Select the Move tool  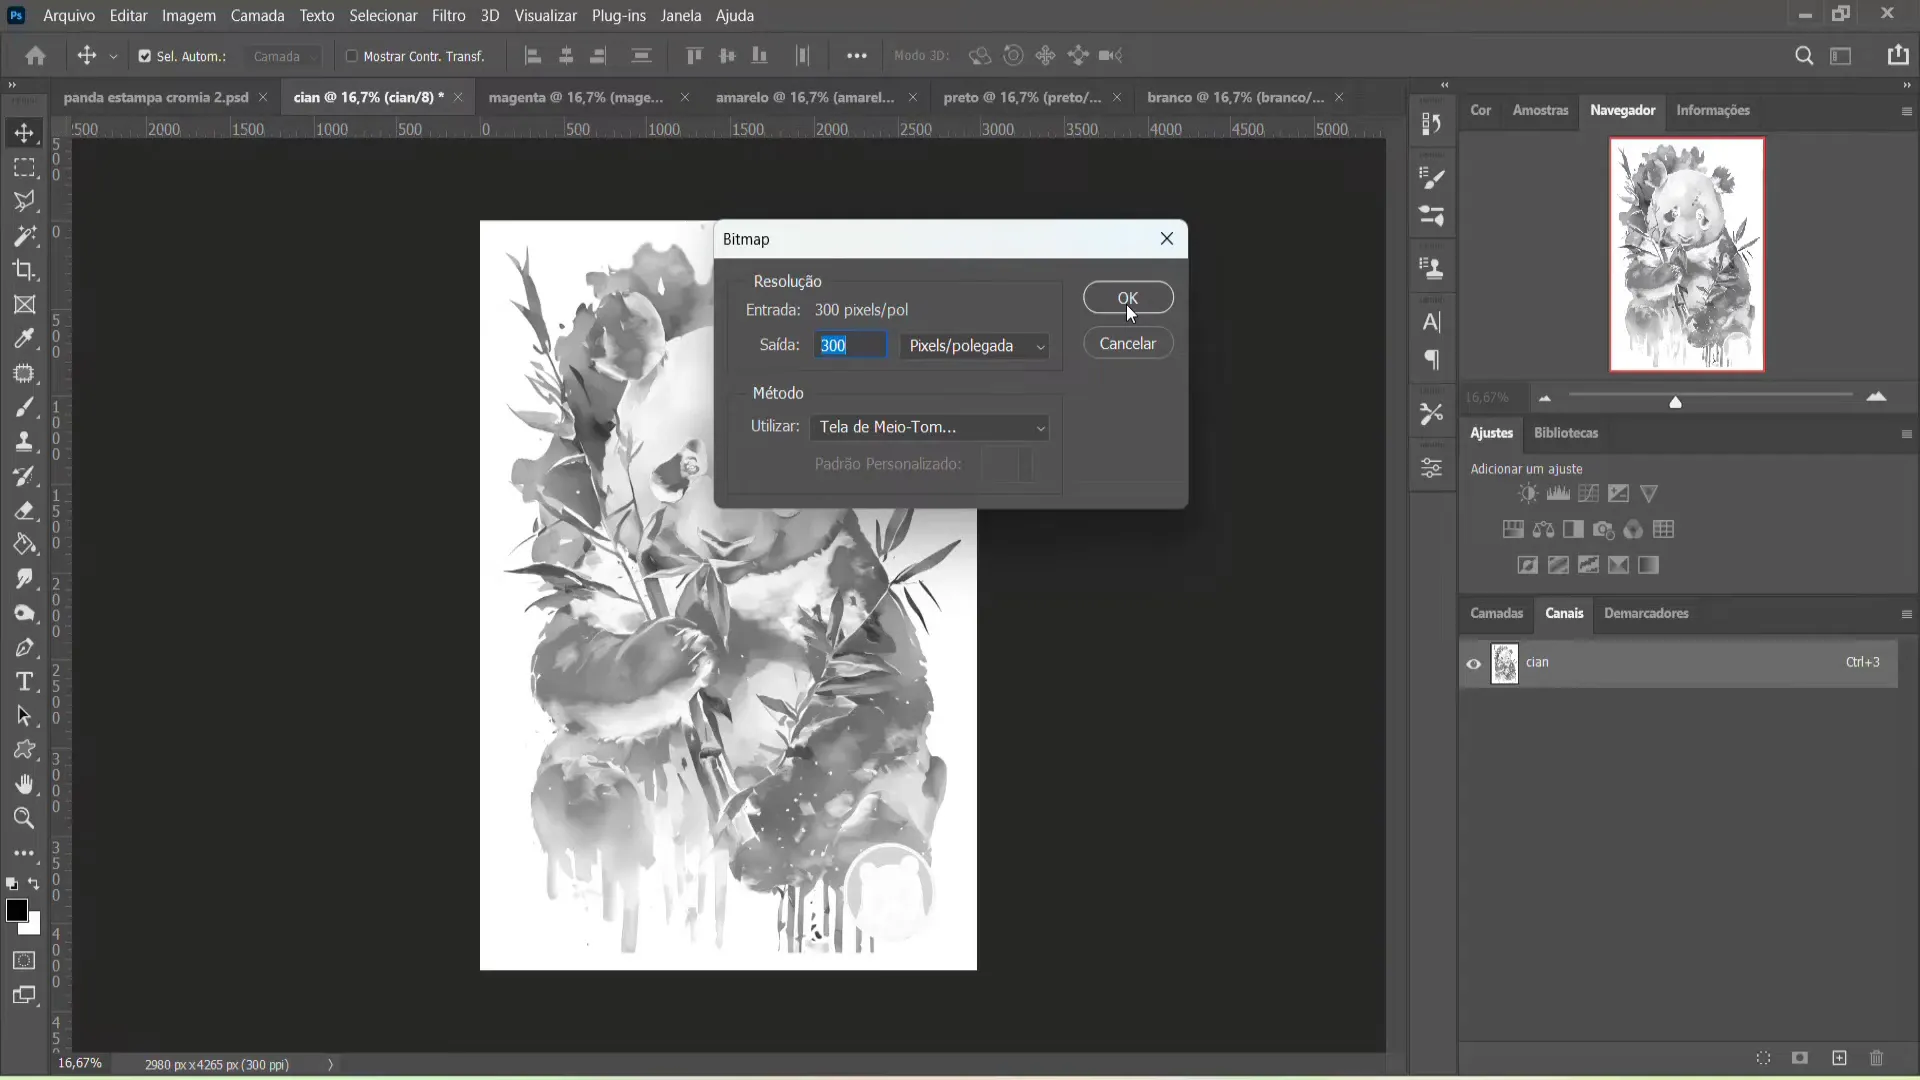point(24,133)
